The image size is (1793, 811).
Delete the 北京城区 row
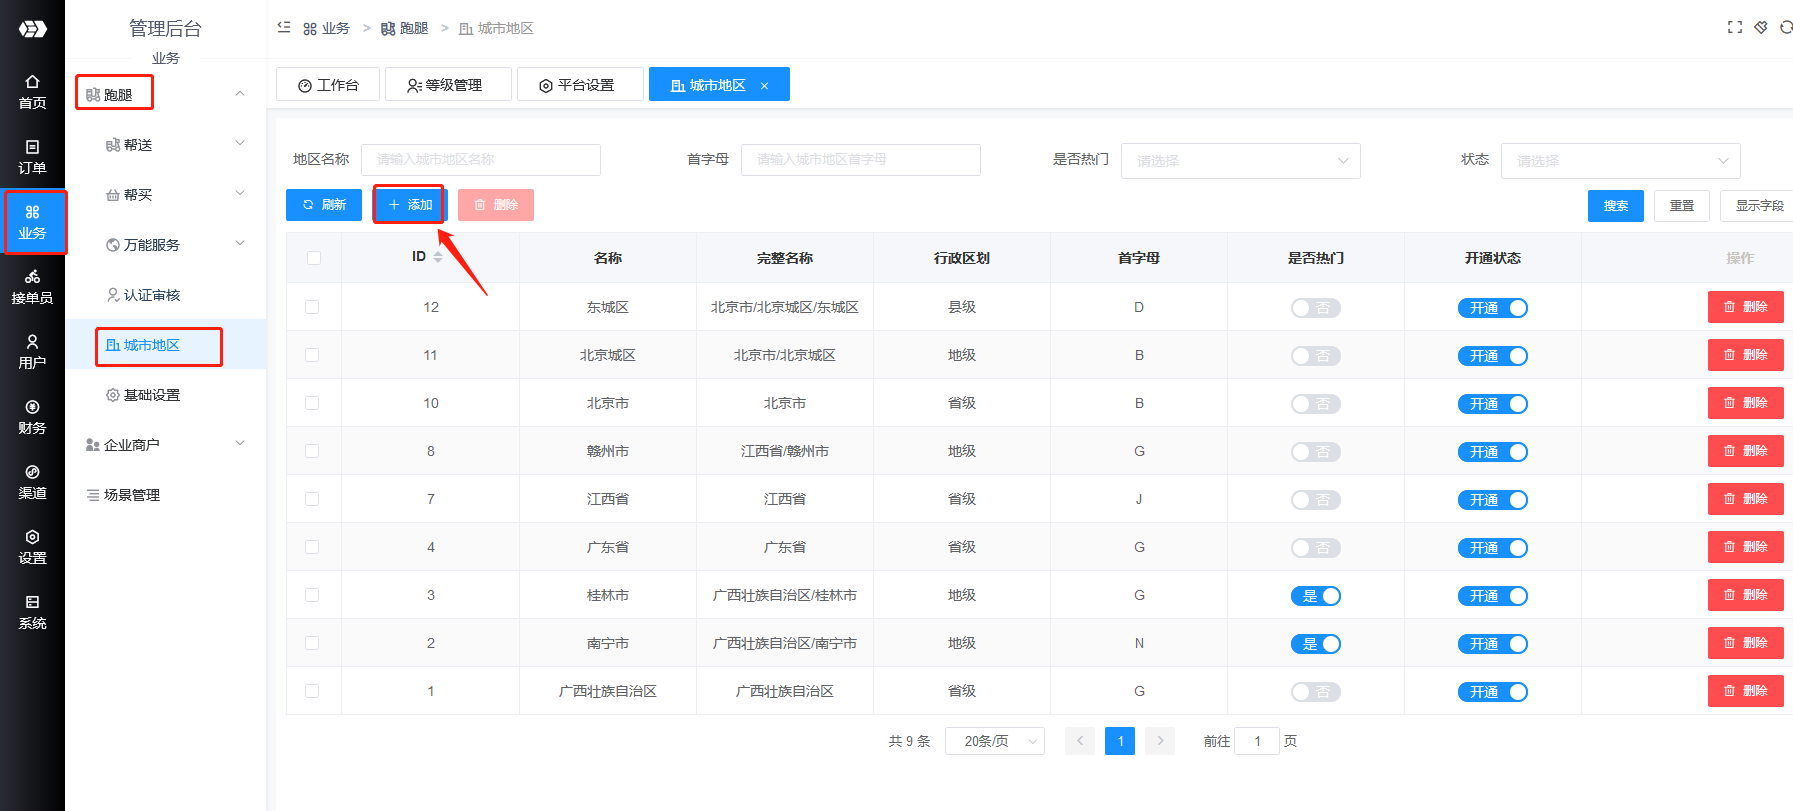click(x=1745, y=355)
